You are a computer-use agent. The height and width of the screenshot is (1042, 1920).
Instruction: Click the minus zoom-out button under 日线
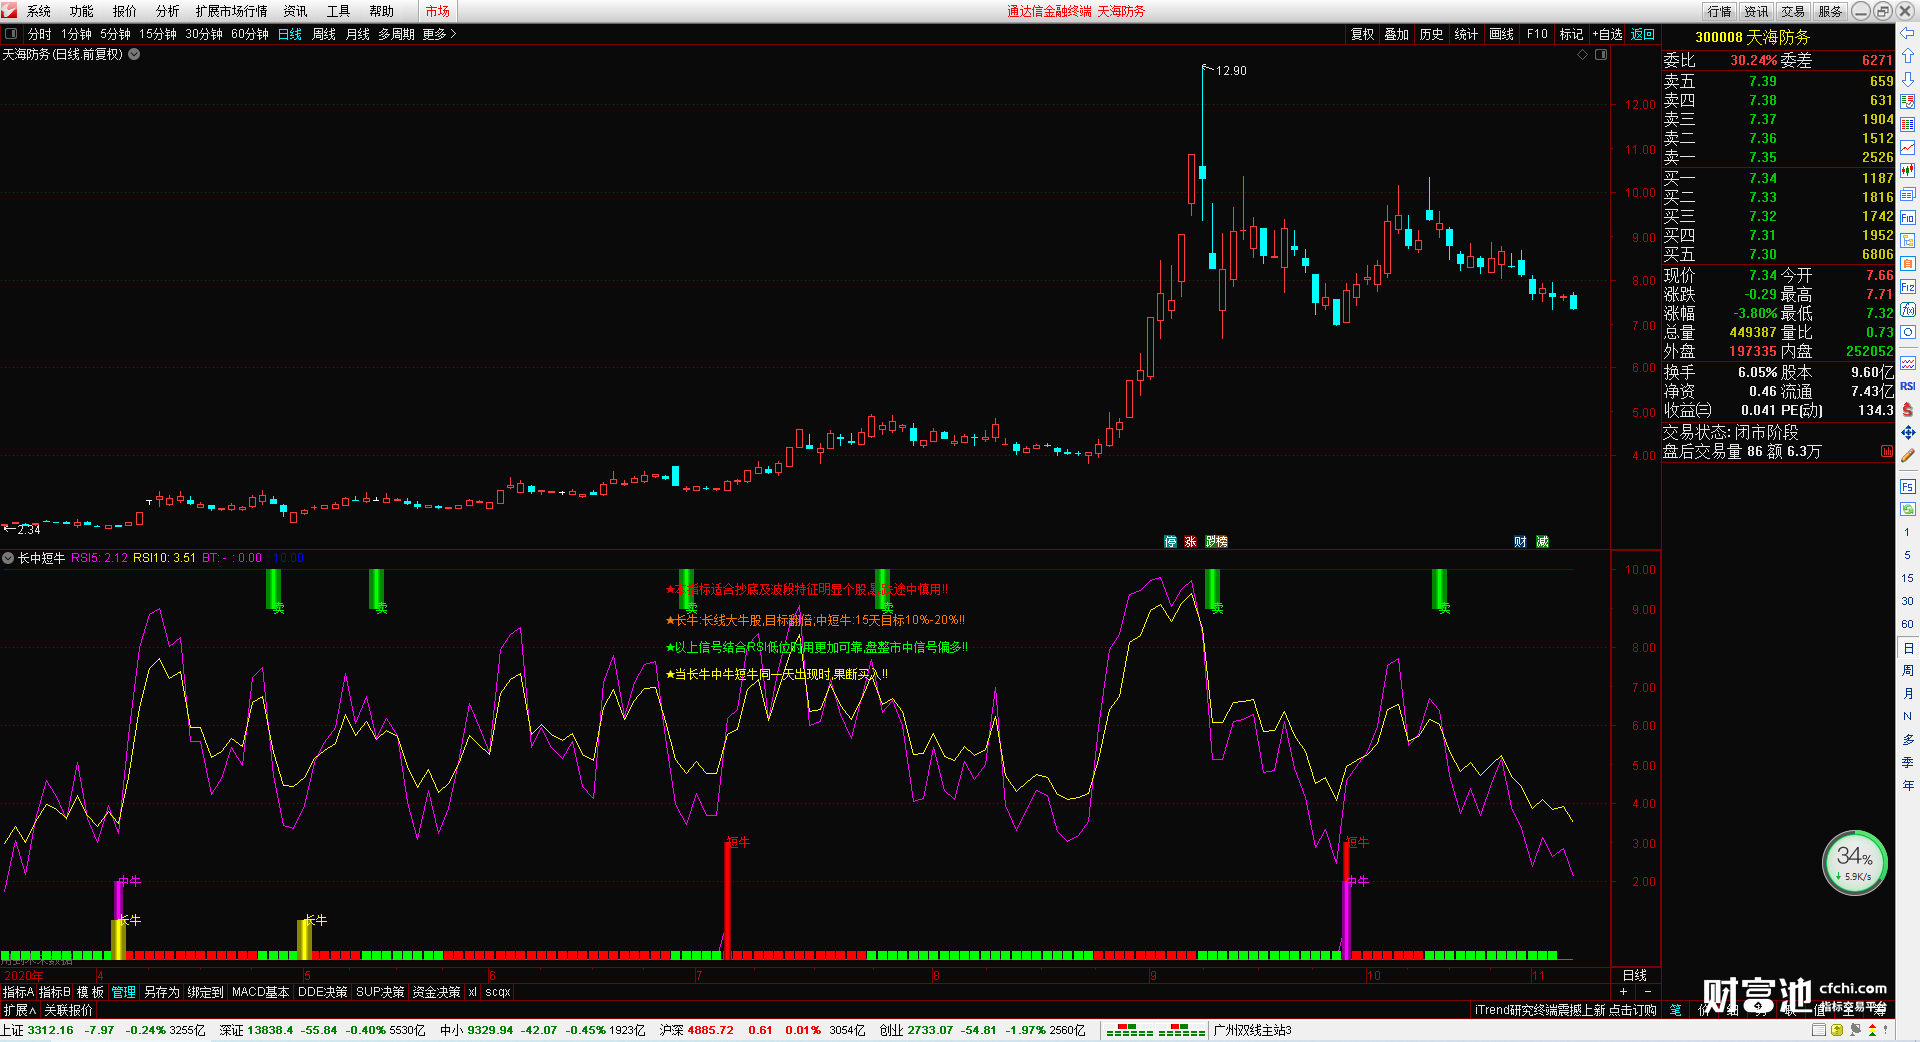tap(1647, 991)
